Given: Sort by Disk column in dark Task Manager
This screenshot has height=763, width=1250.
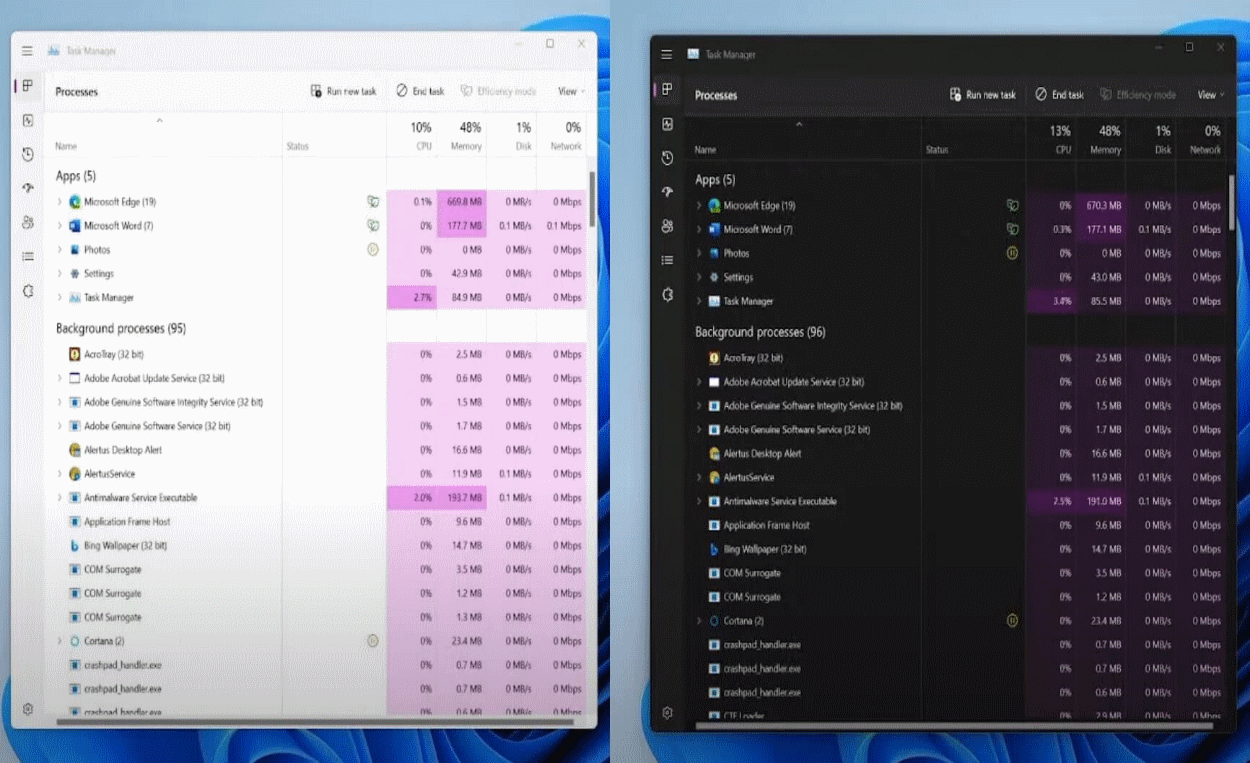Looking at the screenshot, I should click(1151, 139).
